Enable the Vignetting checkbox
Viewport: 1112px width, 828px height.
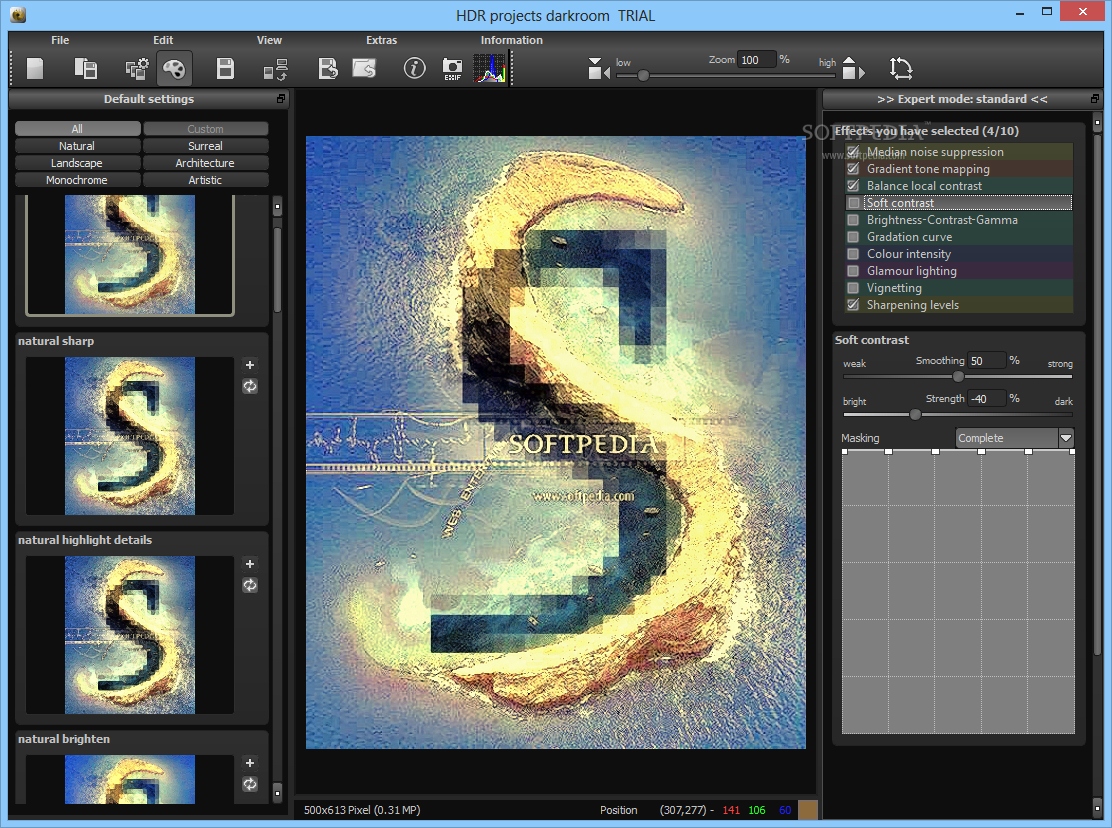click(853, 288)
